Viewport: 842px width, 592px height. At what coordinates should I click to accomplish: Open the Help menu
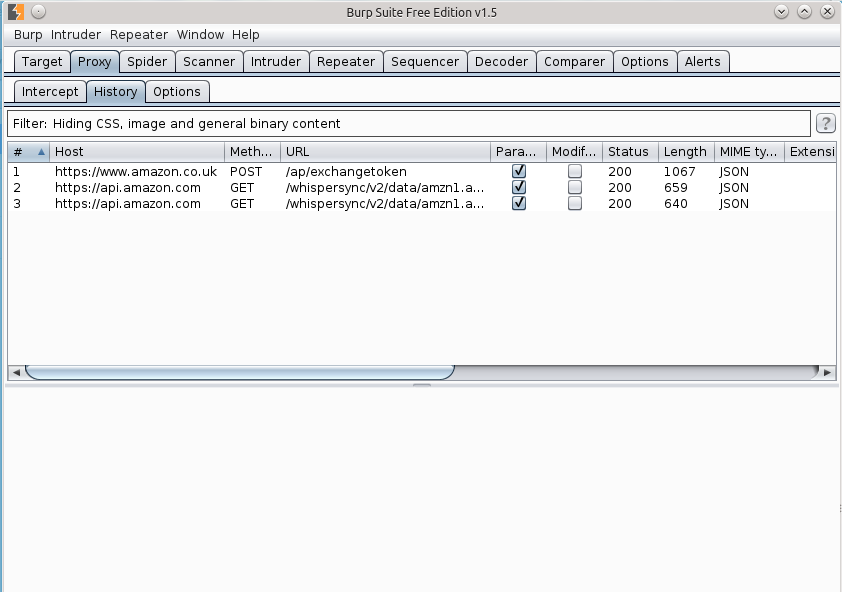[x=245, y=35]
